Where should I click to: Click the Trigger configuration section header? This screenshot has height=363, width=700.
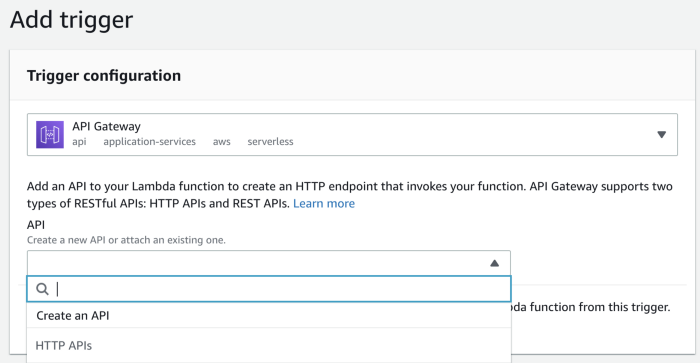tap(104, 75)
